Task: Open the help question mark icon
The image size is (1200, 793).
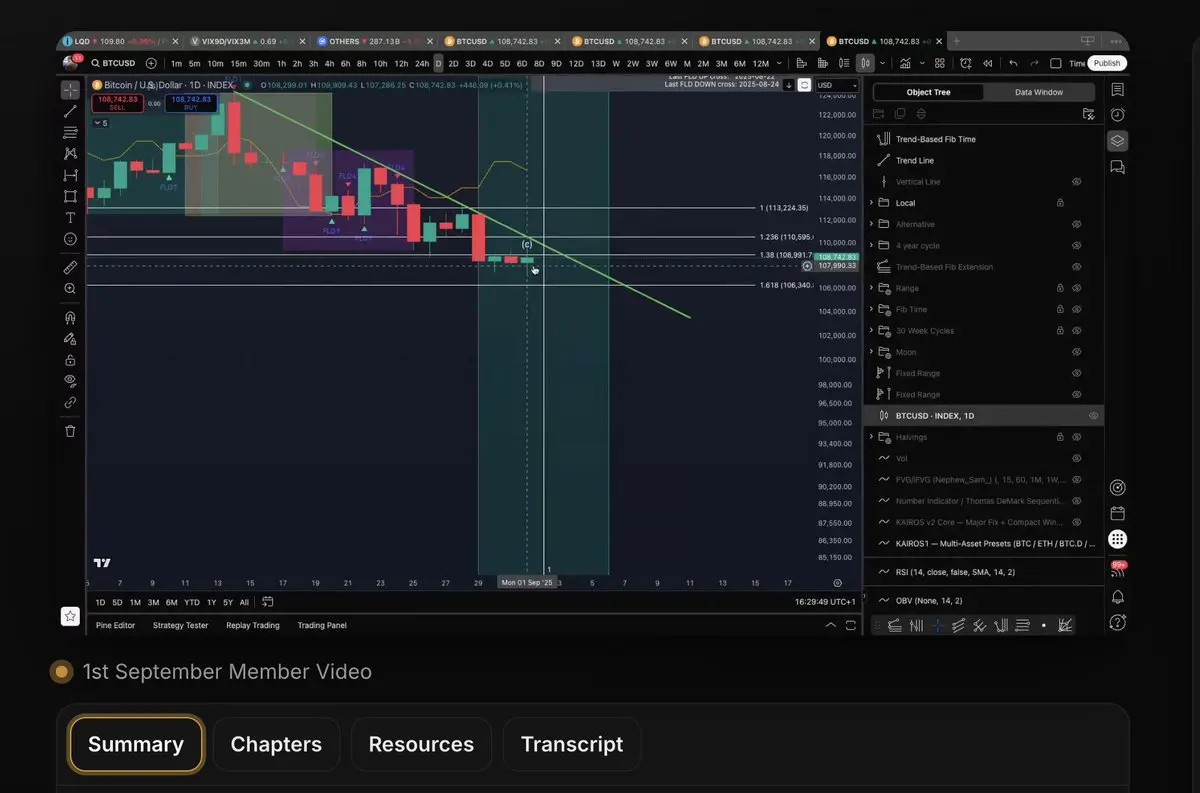Action: pos(1117,622)
